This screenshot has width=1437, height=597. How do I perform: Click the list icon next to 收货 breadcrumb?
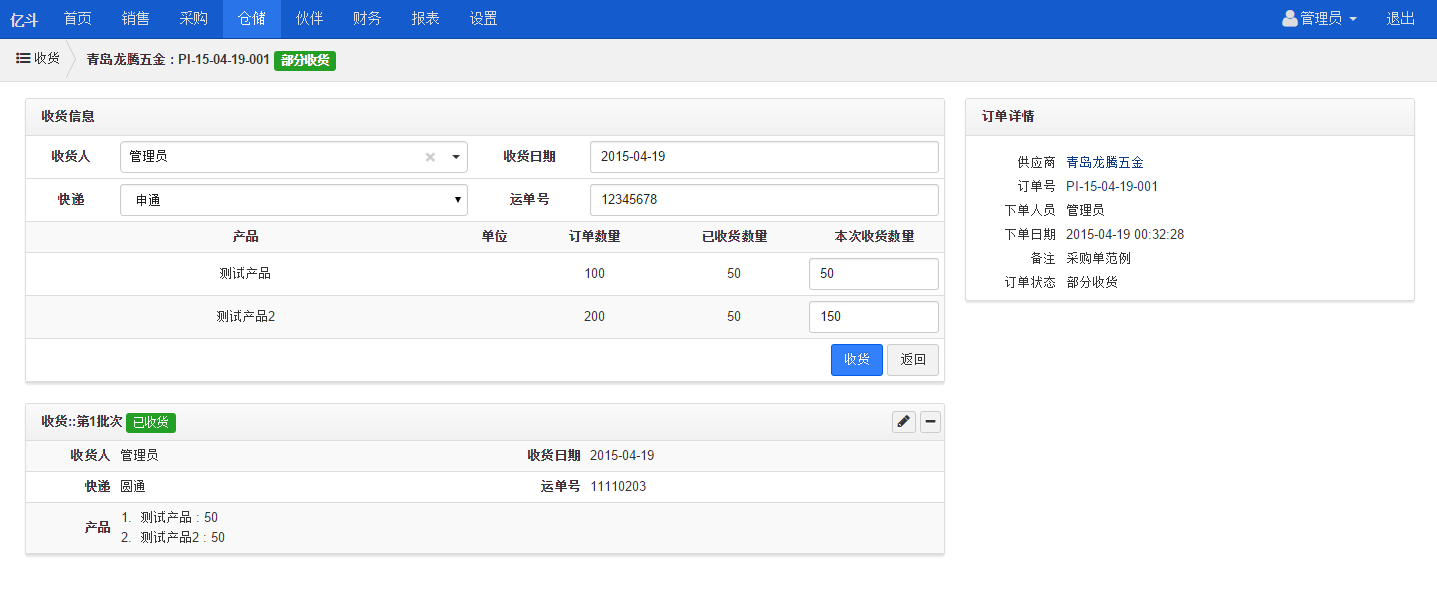click(x=23, y=59)
